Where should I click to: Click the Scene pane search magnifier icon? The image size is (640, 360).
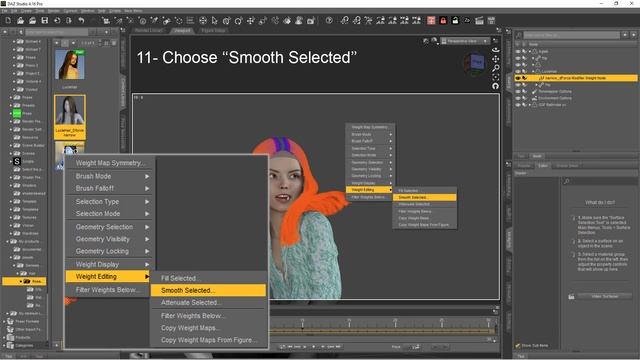click(518, 36)
